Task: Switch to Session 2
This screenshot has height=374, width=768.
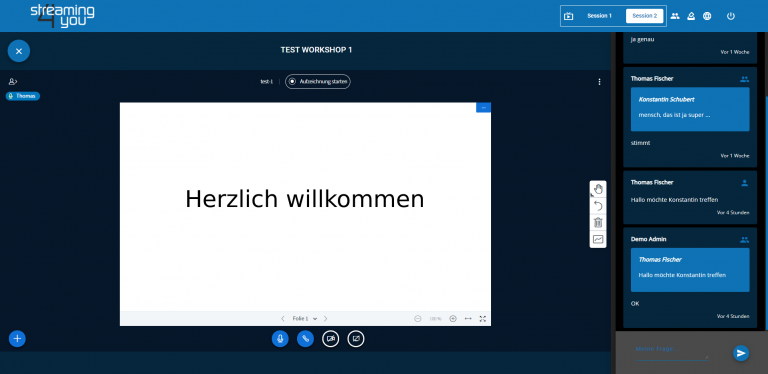Action: pos(645,16)
